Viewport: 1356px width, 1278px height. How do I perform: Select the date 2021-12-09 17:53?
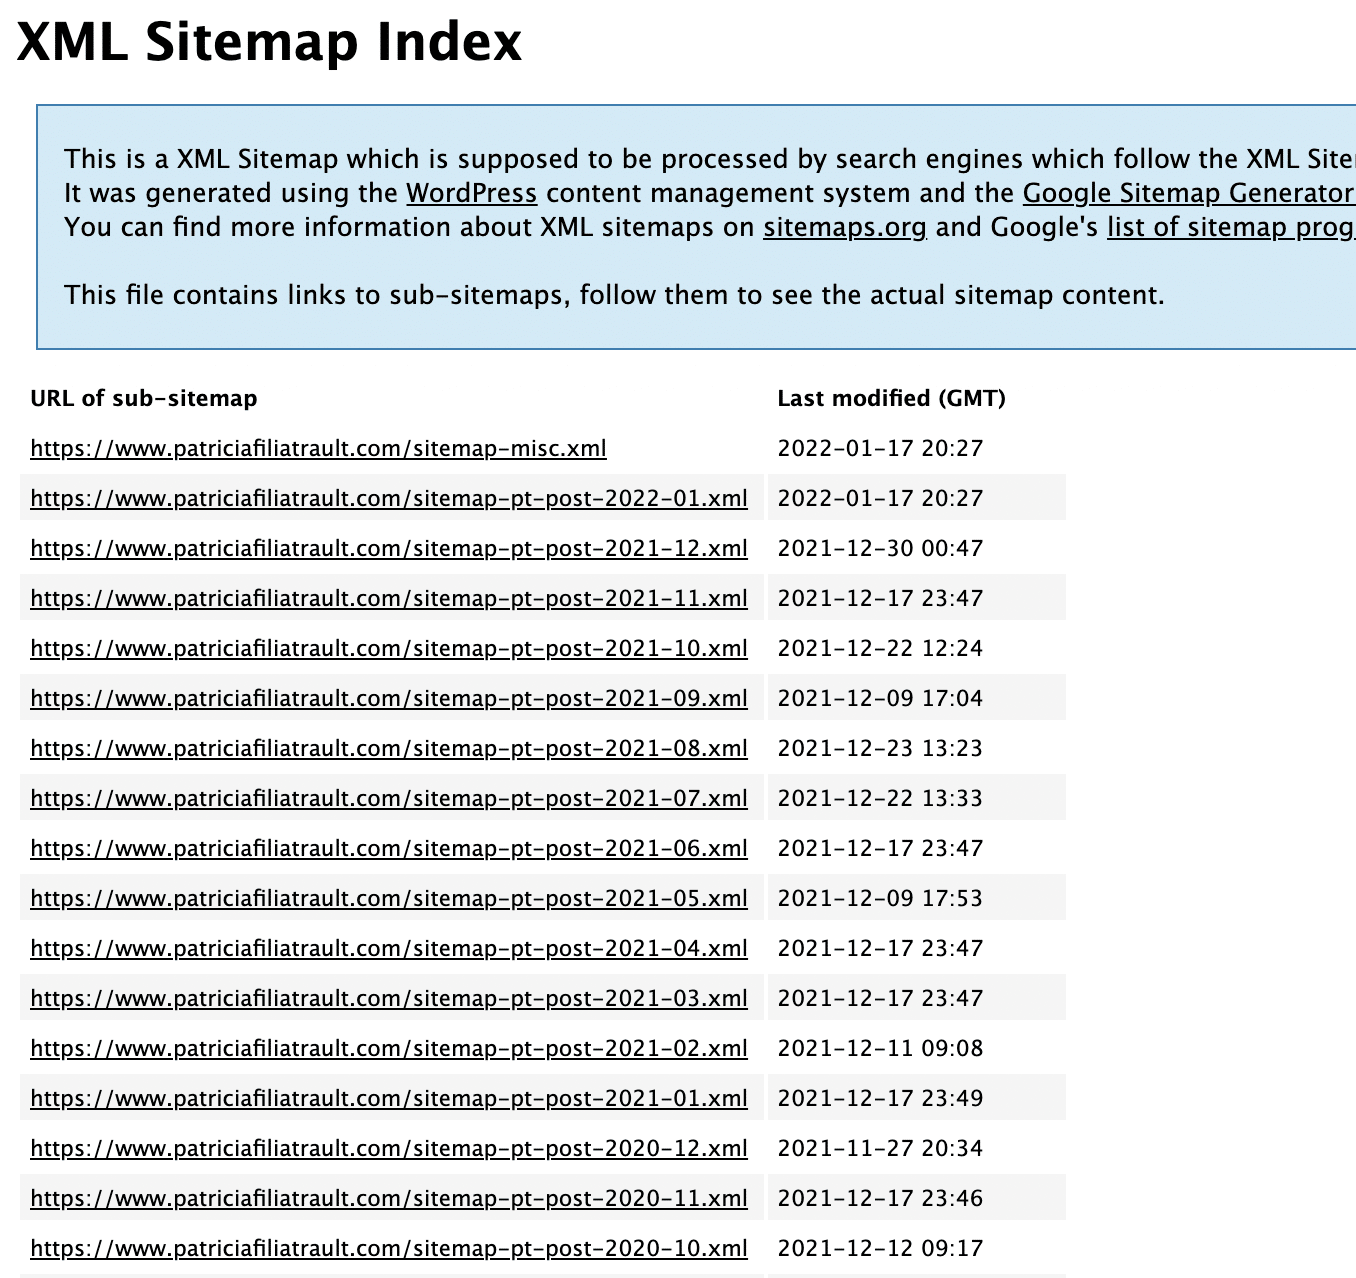881,898
